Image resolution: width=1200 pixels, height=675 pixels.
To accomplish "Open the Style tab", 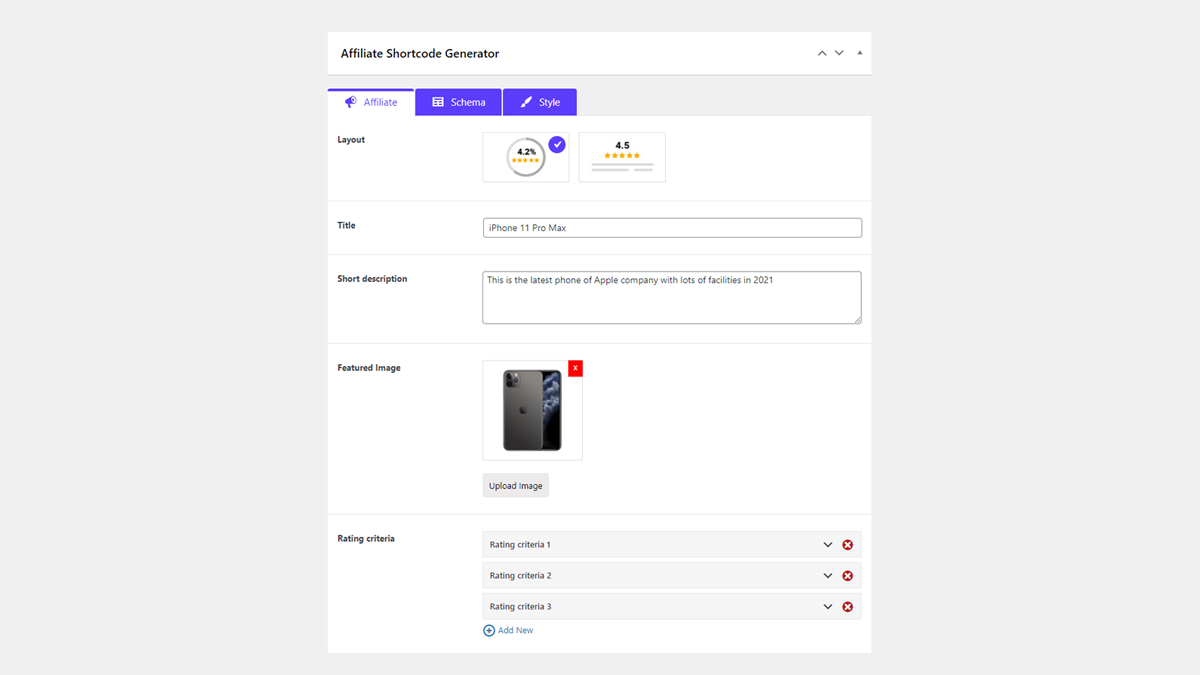I will click(x=540, y=102).
